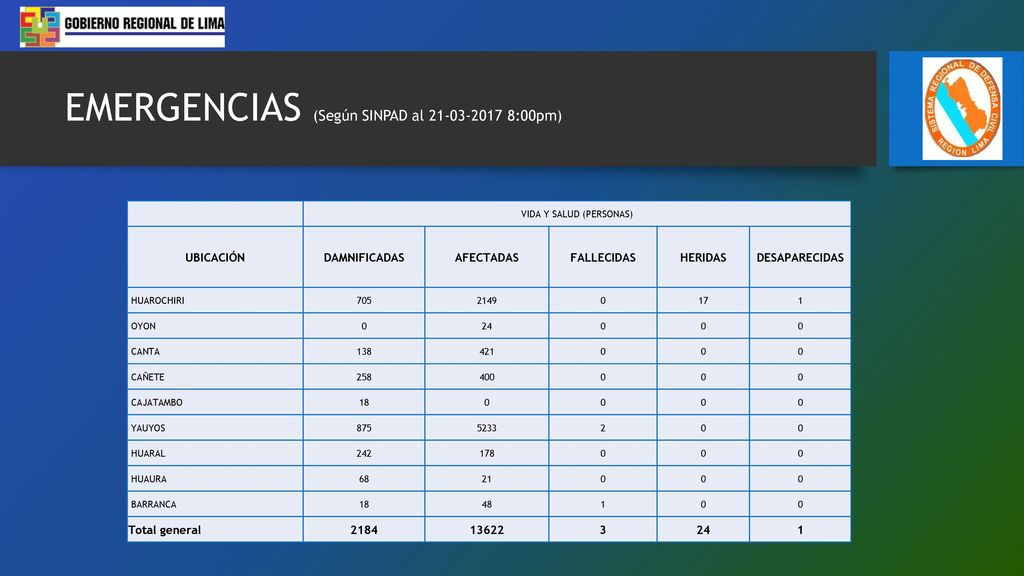The image size is (1024, 576).
Task: Click the 400 afectadas cell for Cañete
Action: [487, 377]
